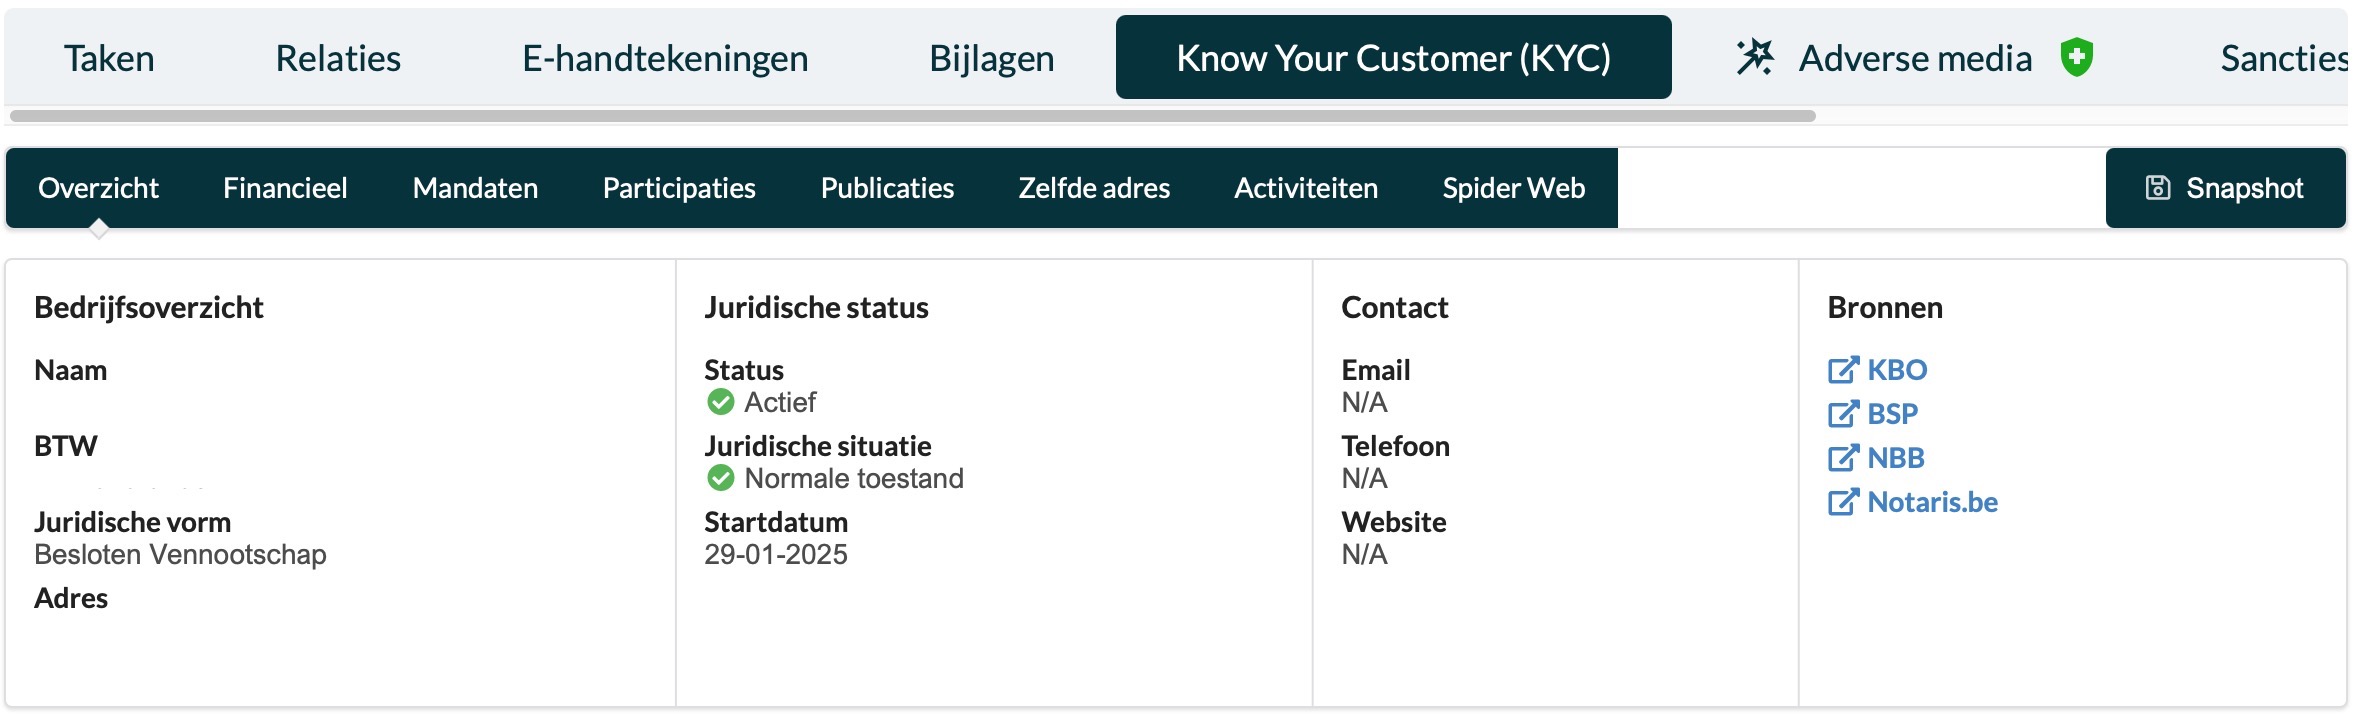The height and width of the screenshot is (720, 2354).
Task: Open the Notaris.be source link
Action: click(x=1932, y=502)
